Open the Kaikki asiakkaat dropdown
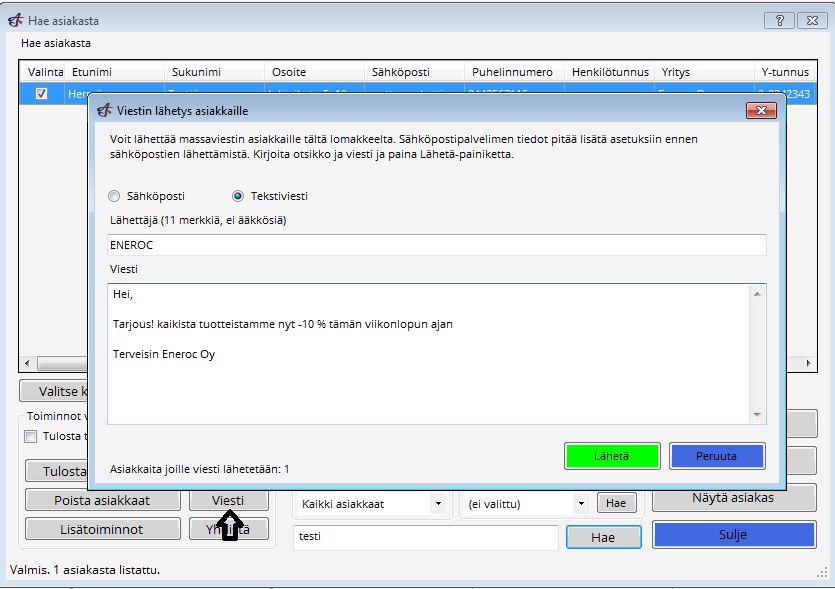 [437, 504]
